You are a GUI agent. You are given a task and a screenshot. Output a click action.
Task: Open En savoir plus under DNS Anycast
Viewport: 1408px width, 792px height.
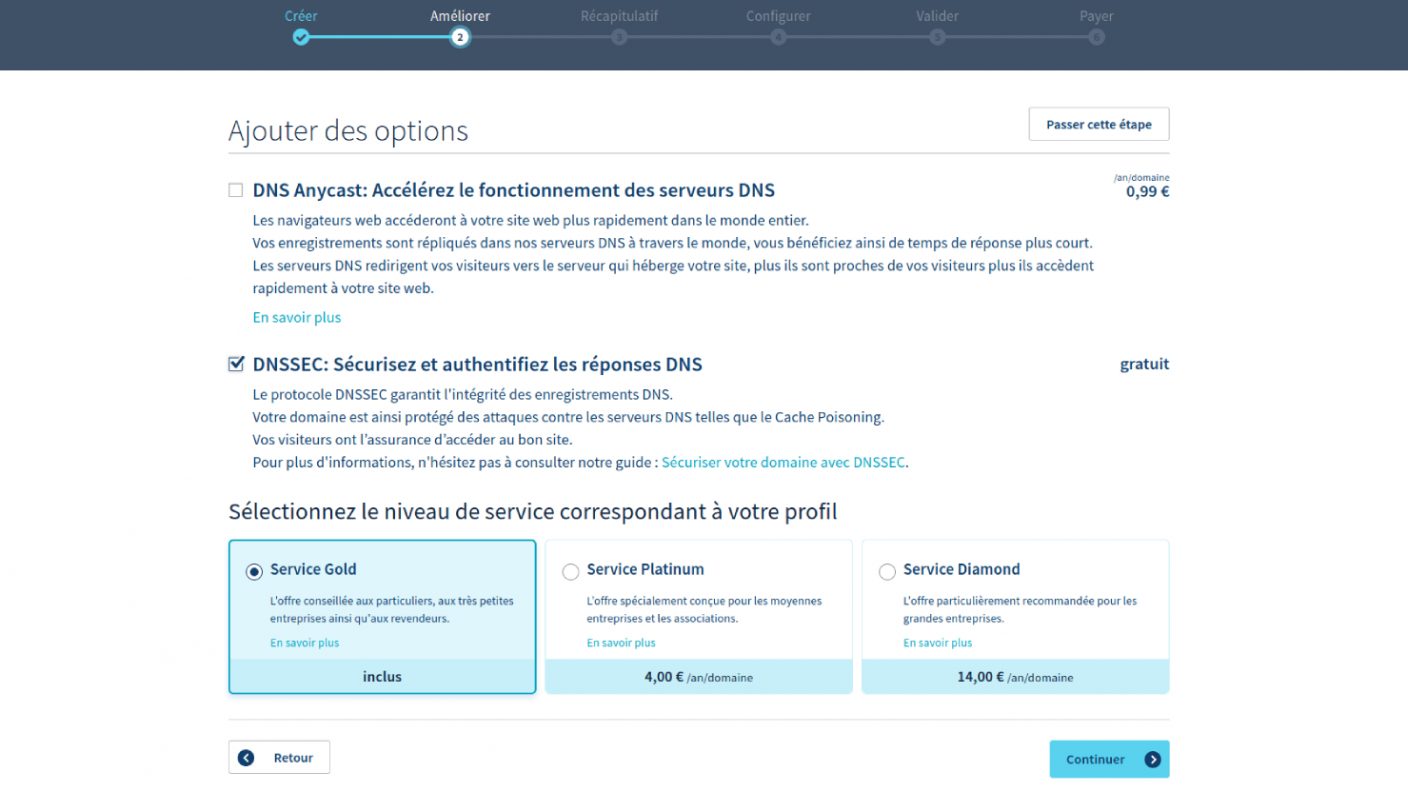pos(297,317)
